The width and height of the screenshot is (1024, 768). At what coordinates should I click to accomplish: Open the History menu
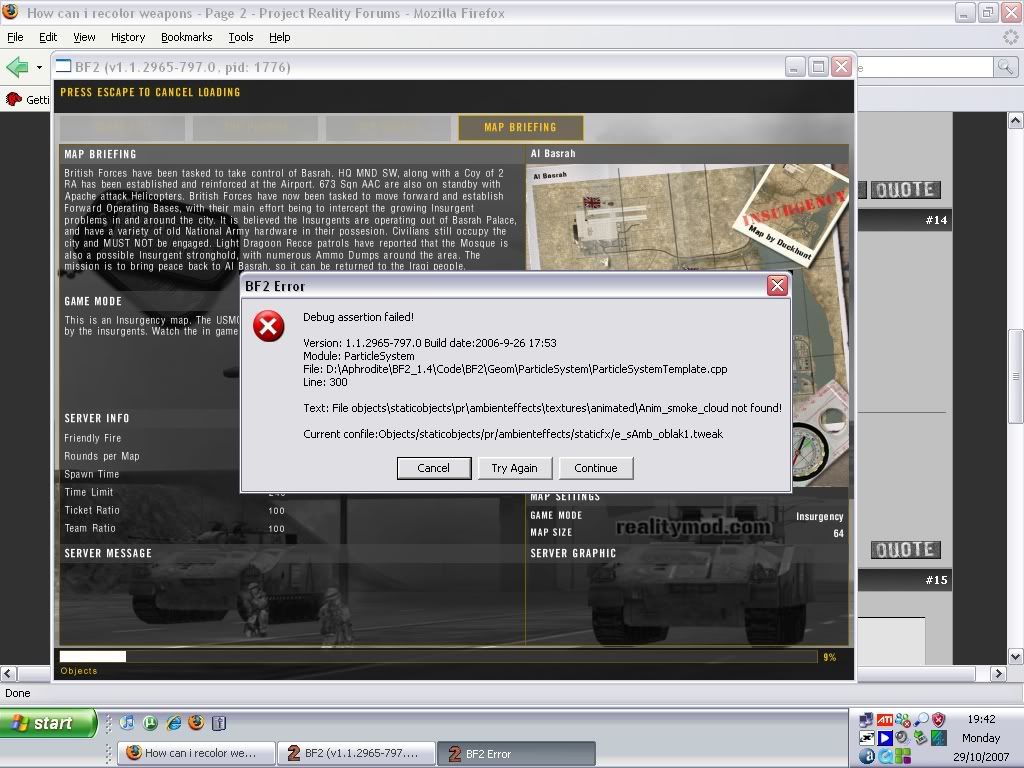(128, 37)
